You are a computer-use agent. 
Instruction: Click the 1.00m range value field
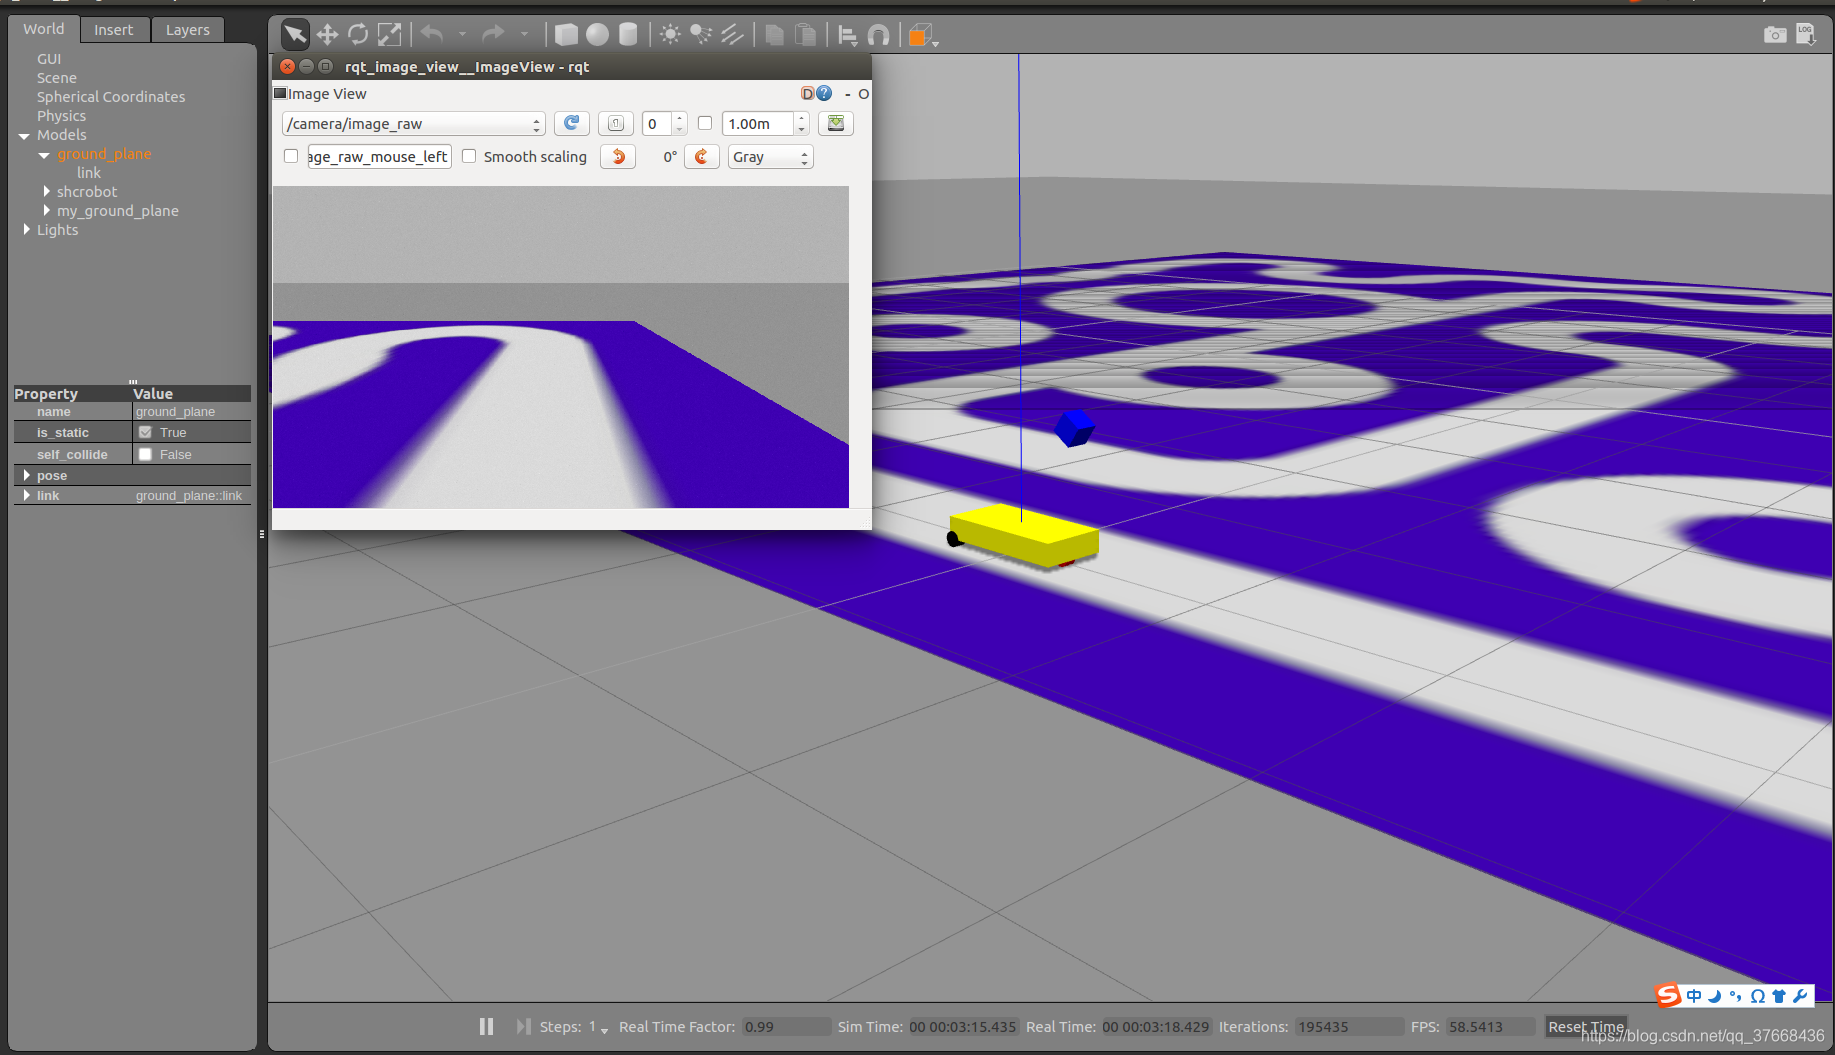[757, 124]
